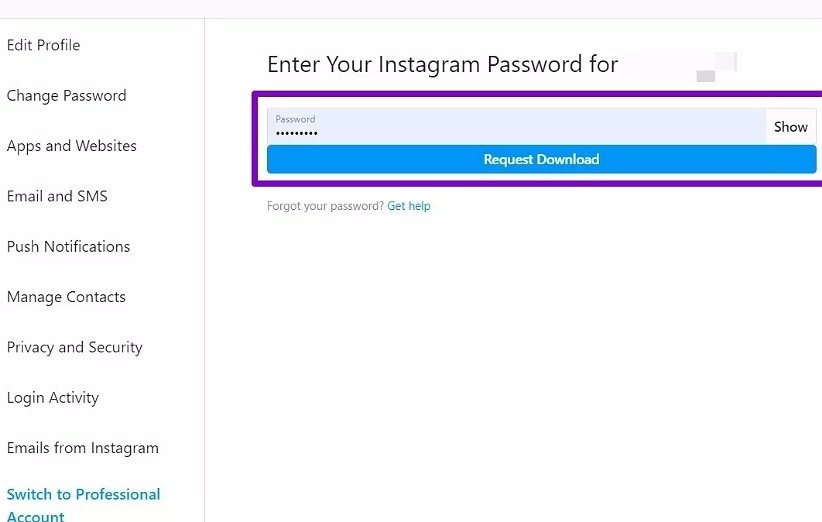View the Login Activity page

(52, 398)
